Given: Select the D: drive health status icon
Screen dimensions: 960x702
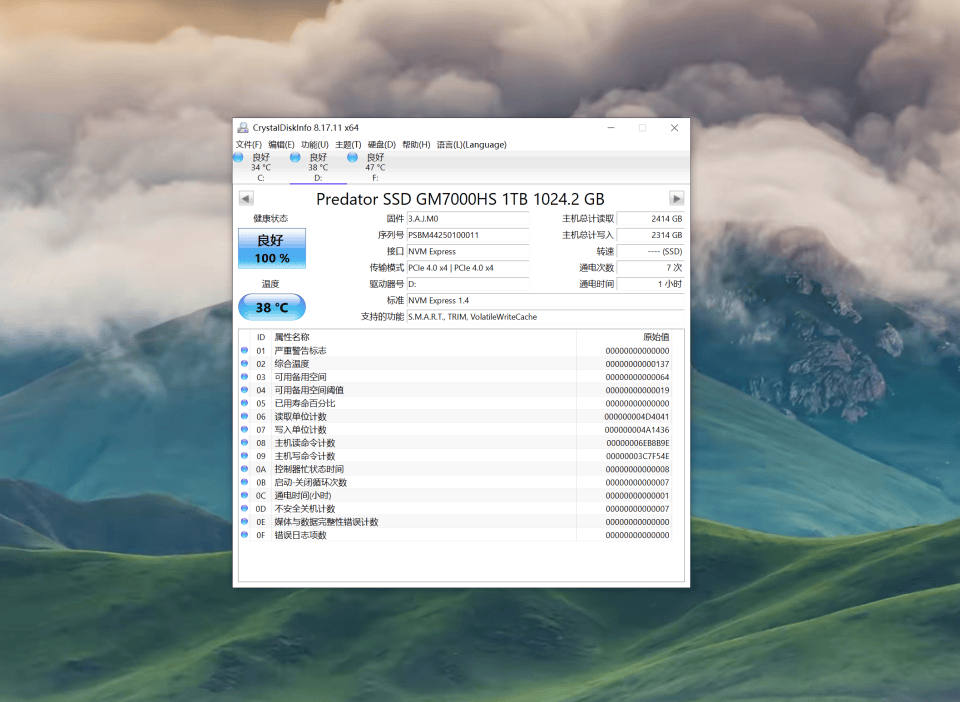Looking at the screenshot, I should coord(295,157).
